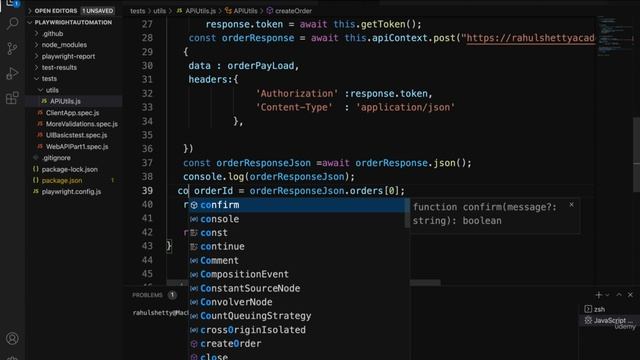Click the 'application/json' string value
The height and width of the screenshot is (360, 640).
coord(405,107)
